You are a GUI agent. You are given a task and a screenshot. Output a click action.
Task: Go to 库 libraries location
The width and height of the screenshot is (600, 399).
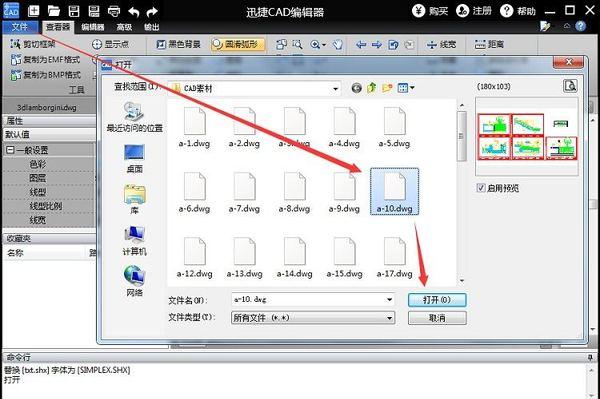(x=134, y=199)
